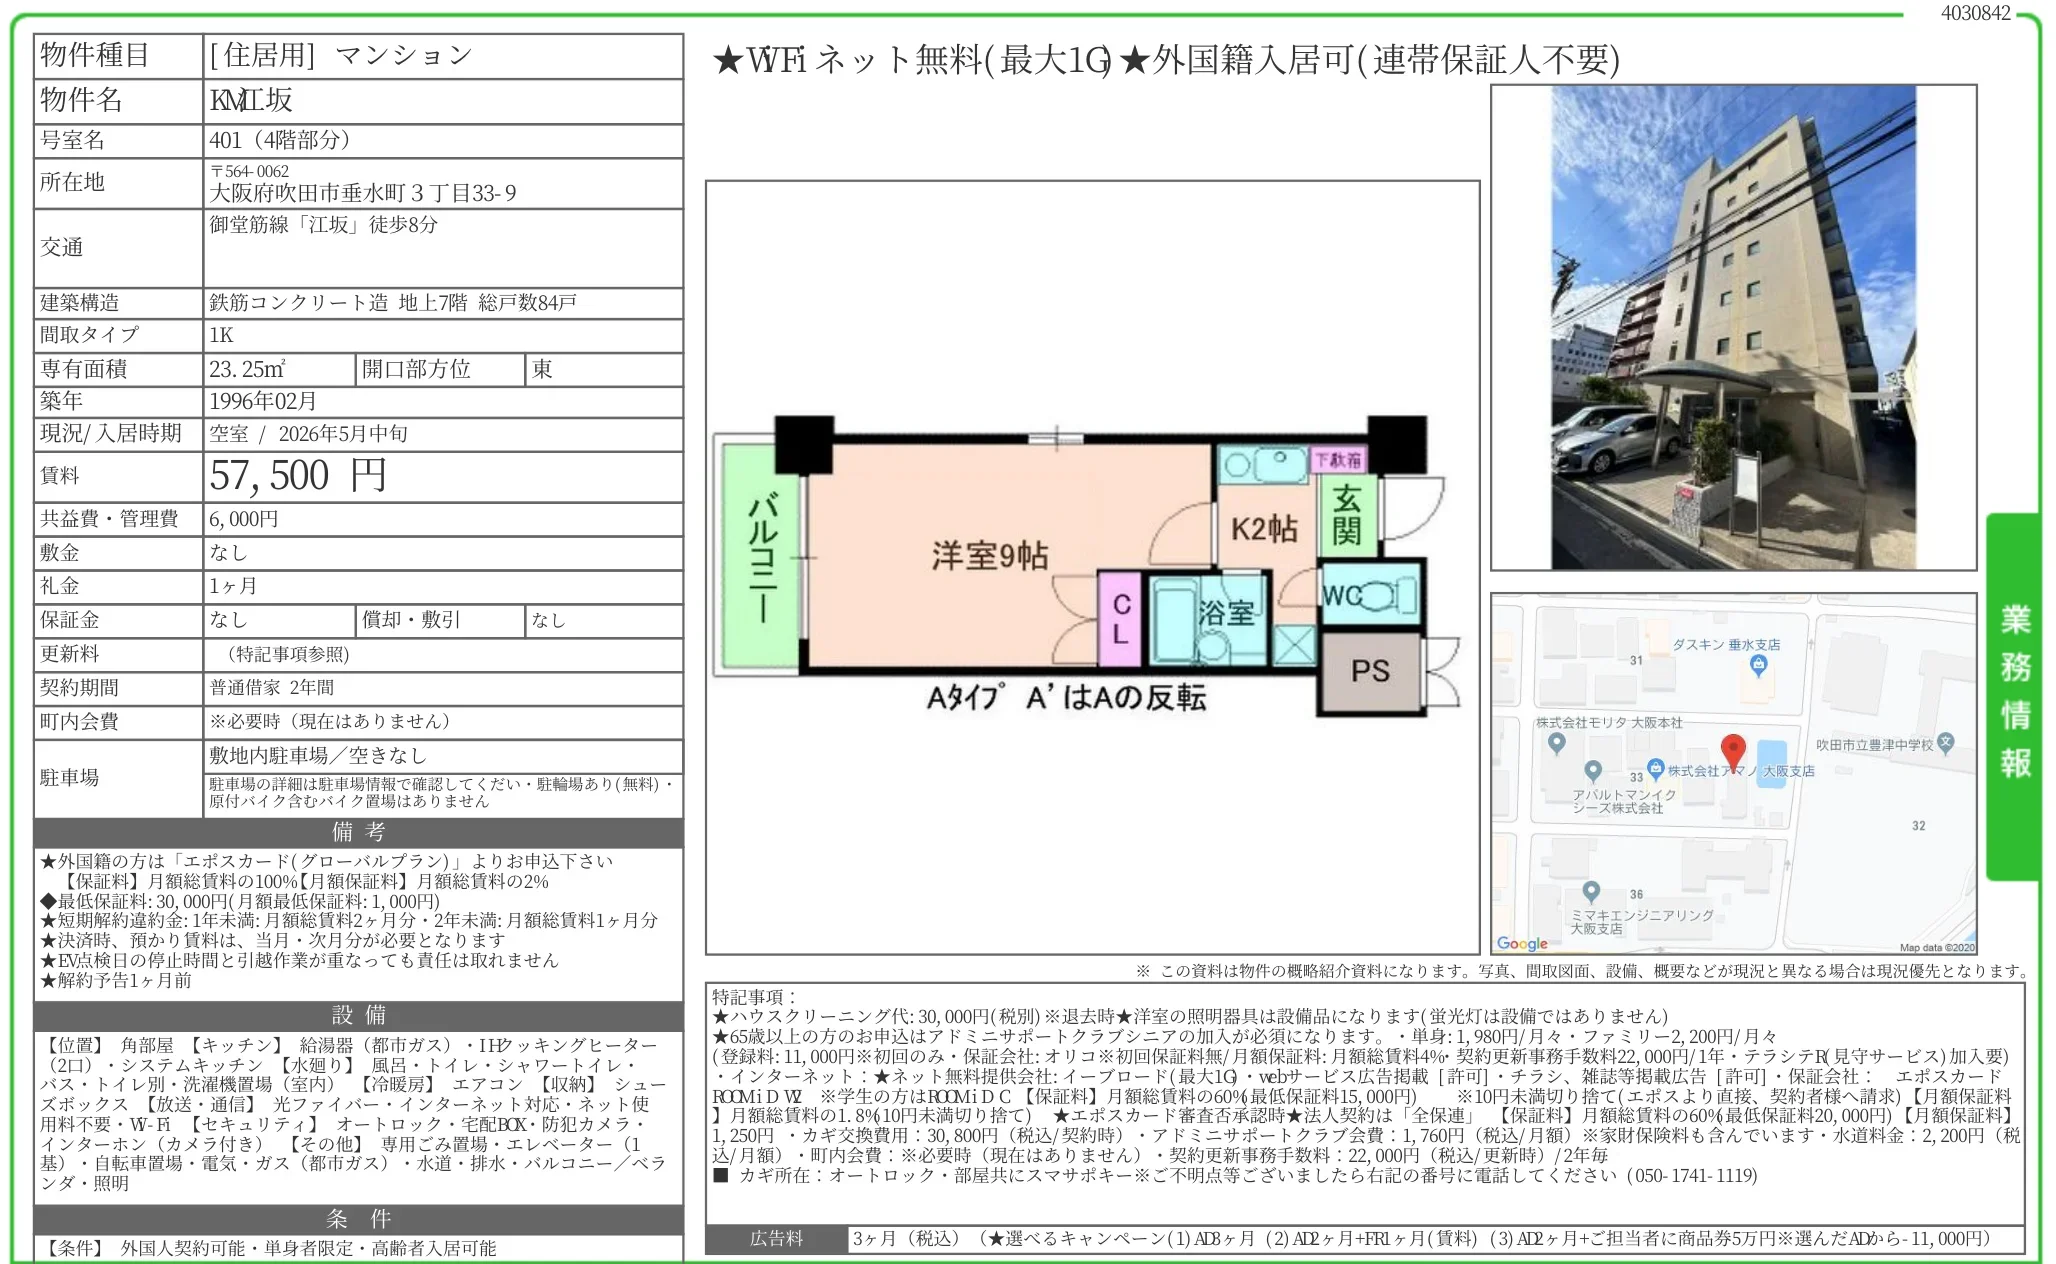
Task: Click the Google logo on the map
Action: pyautogui.click(x=1521, y=943)
